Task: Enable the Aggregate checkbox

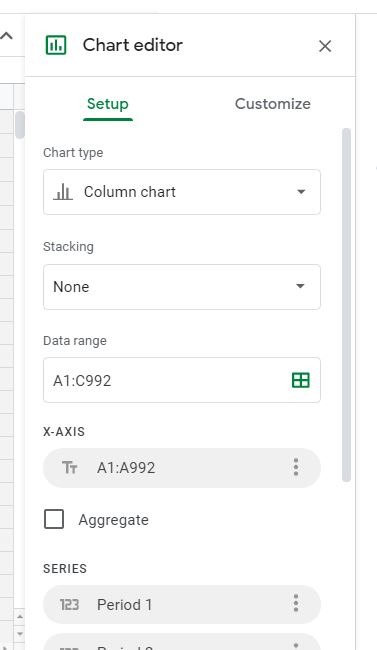Action: (x=54, y=519)
